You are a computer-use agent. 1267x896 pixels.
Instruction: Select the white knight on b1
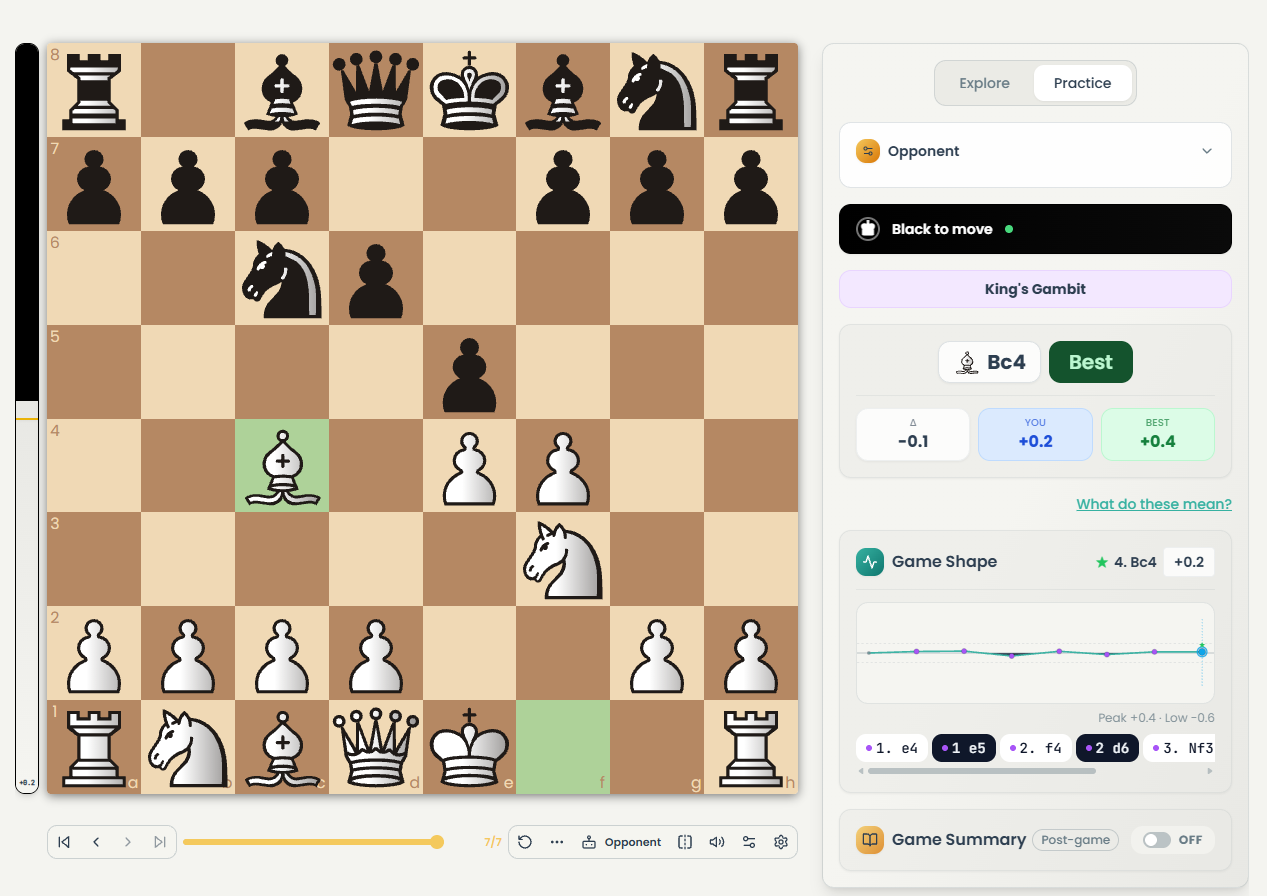pos(188,747)
